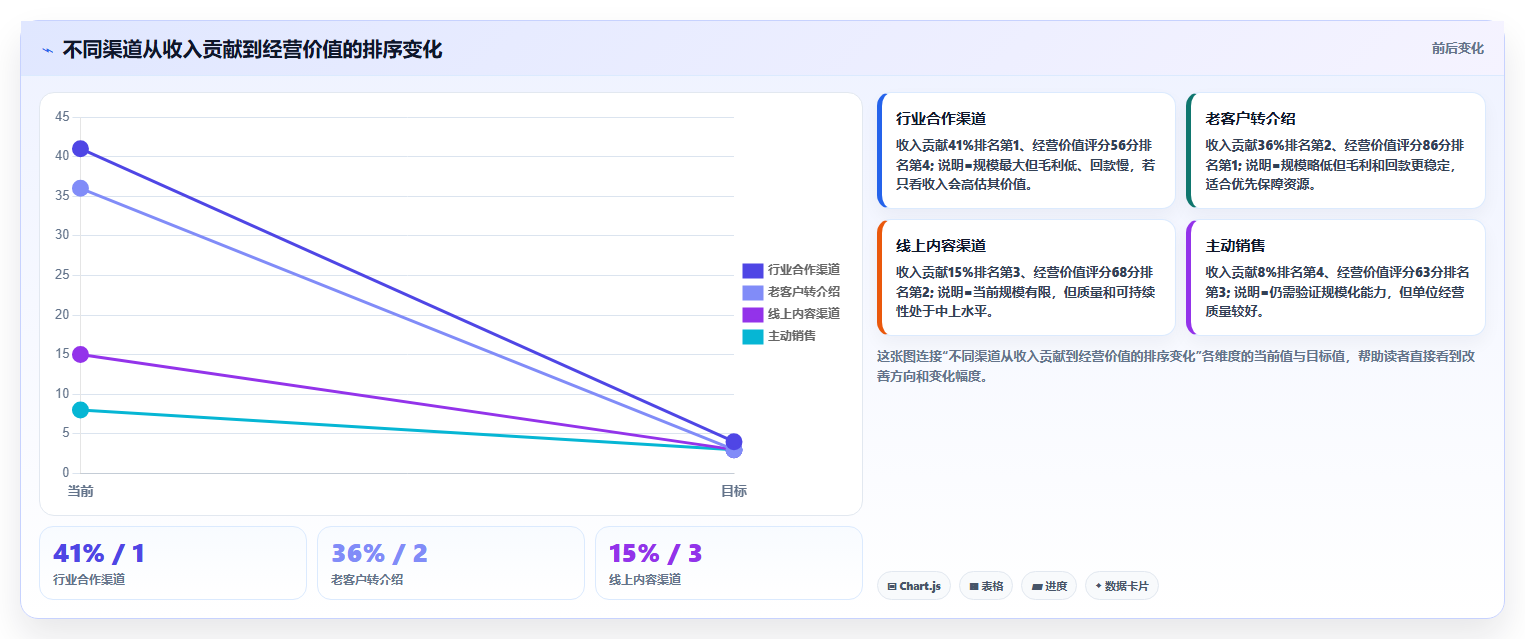The height and width of the screenshot is (639, 1525).
Task: Click the 8 data point at 当前
Action: click(80, 410)
